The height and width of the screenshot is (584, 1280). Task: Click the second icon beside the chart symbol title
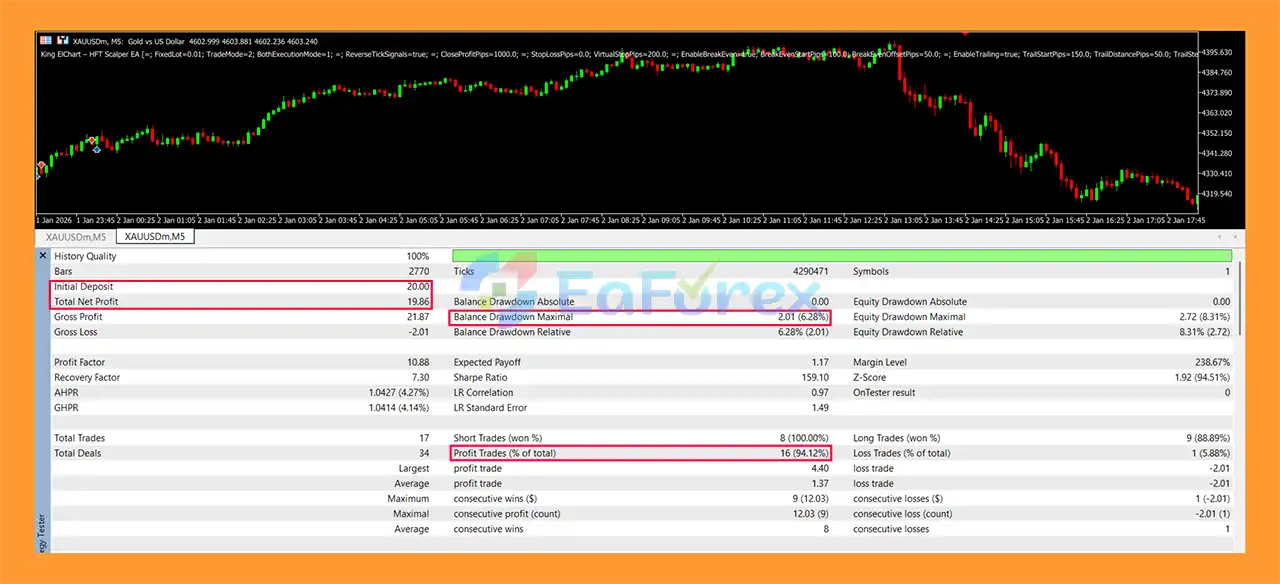click(x=60, y=39)
